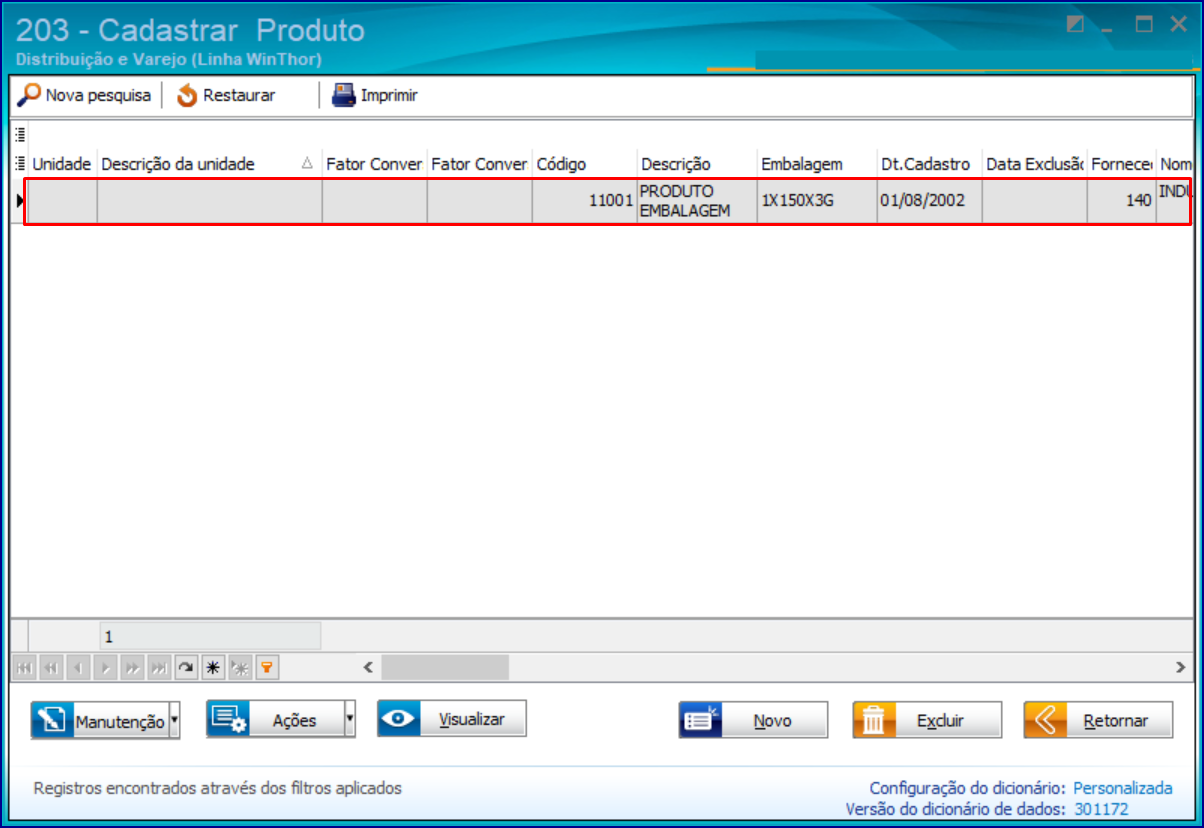
Task: Open the Personalizada dictionary configuration link
Action: coord(1123,789)
